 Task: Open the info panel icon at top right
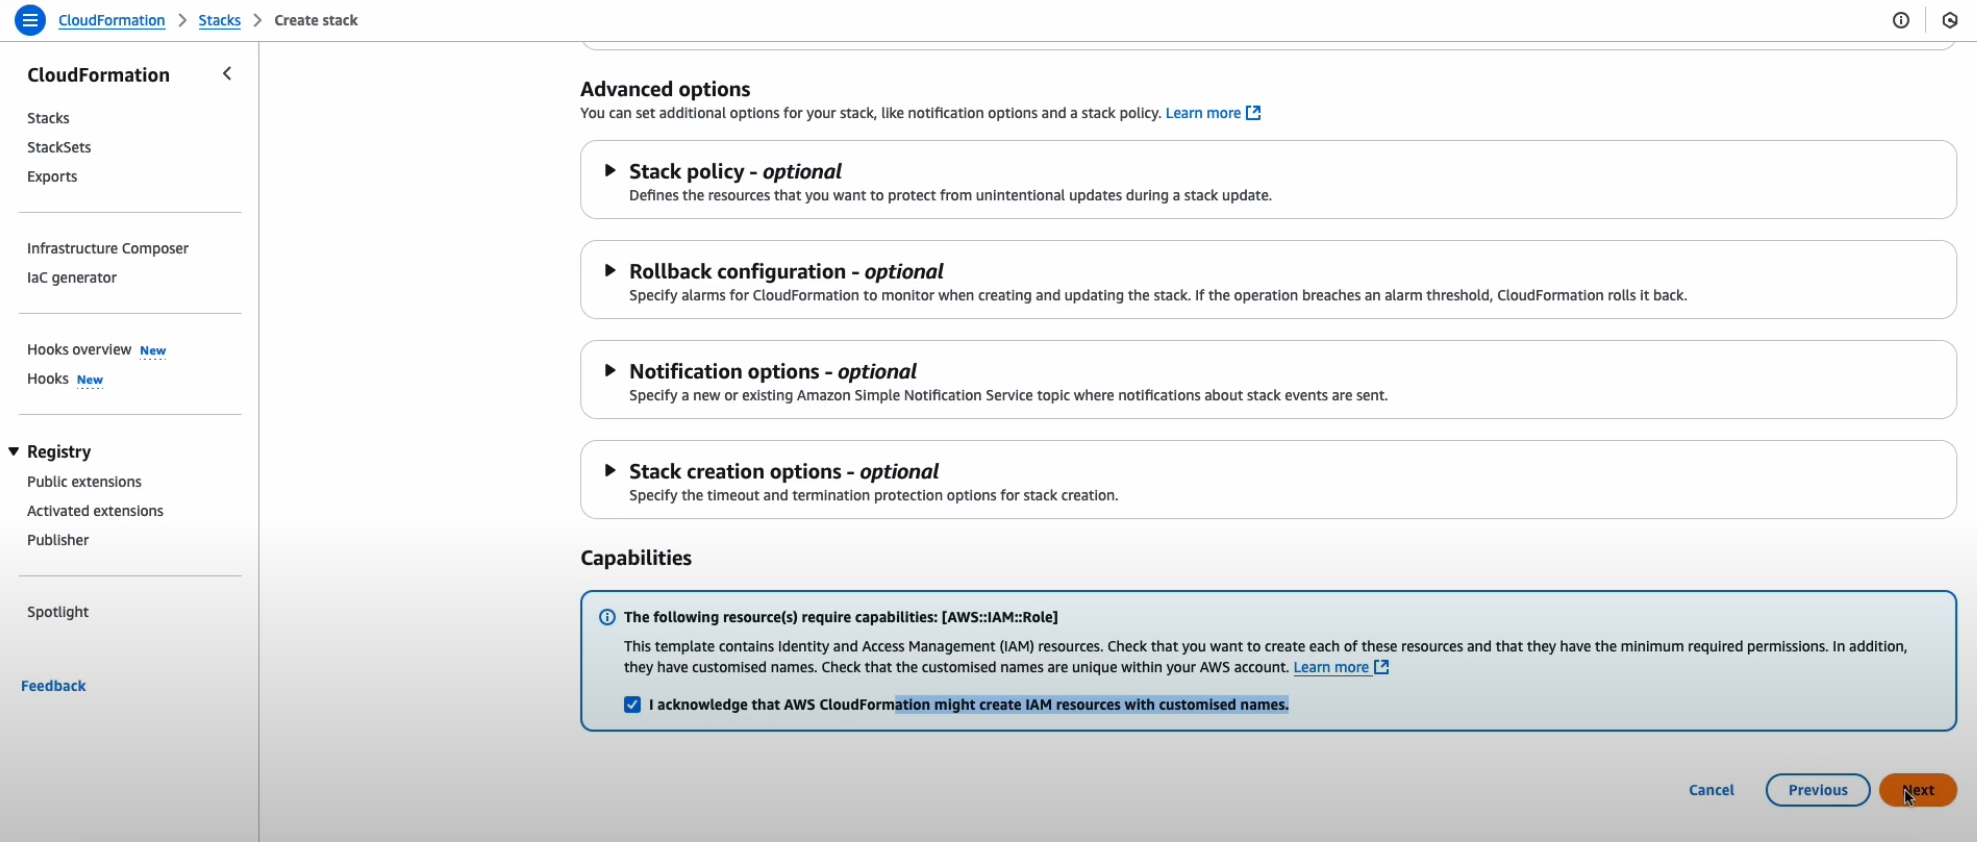1901,20
